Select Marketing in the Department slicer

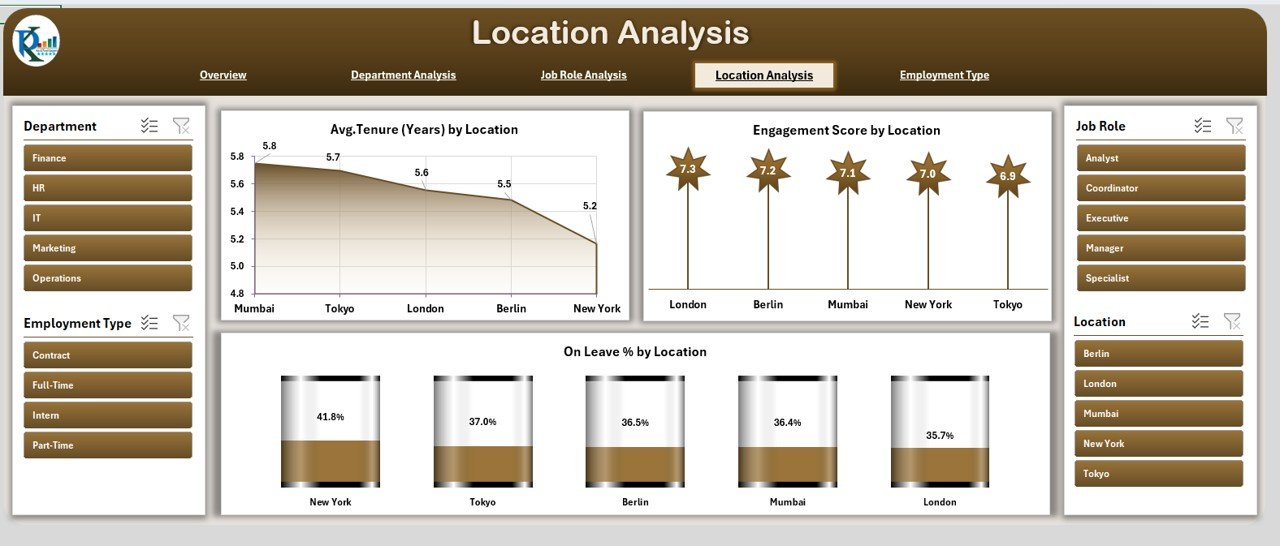(108, 248)
